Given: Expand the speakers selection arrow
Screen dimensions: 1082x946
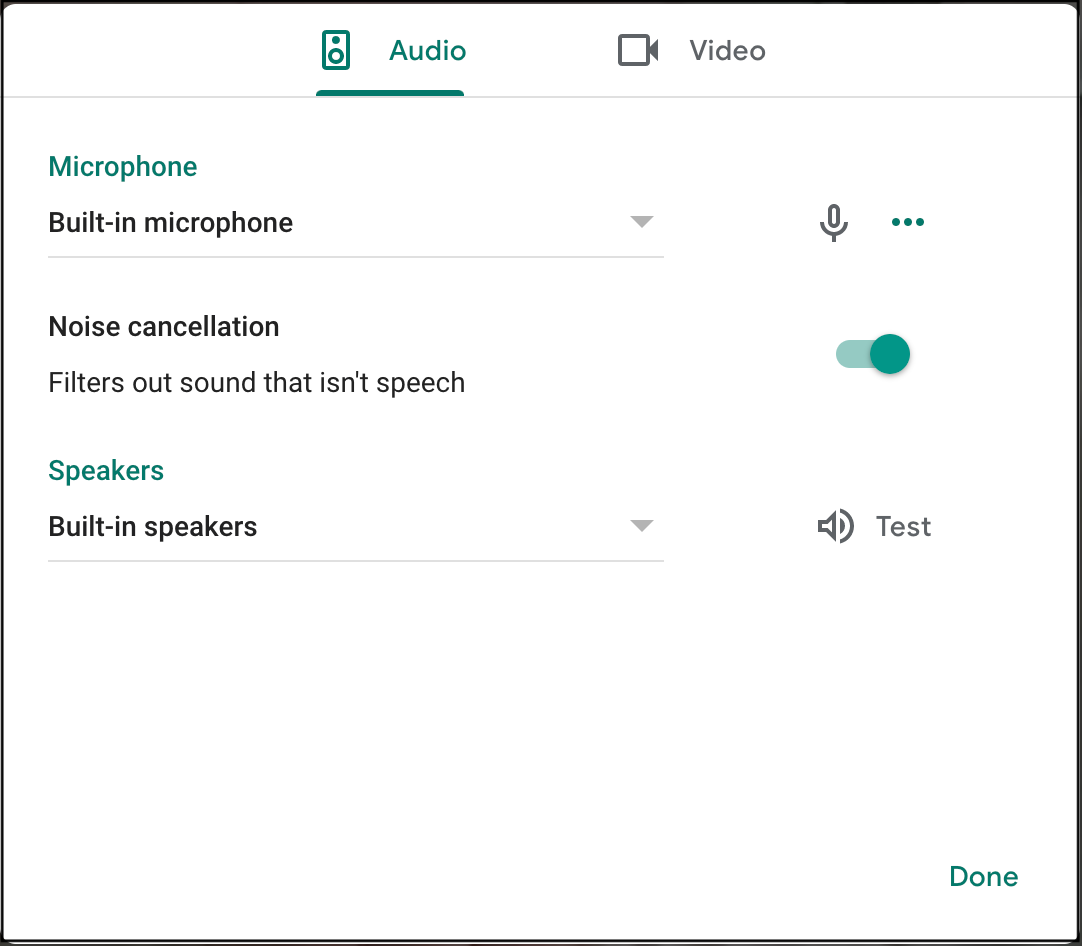Looking at the screenshot, I should click(x=641, y=526).
